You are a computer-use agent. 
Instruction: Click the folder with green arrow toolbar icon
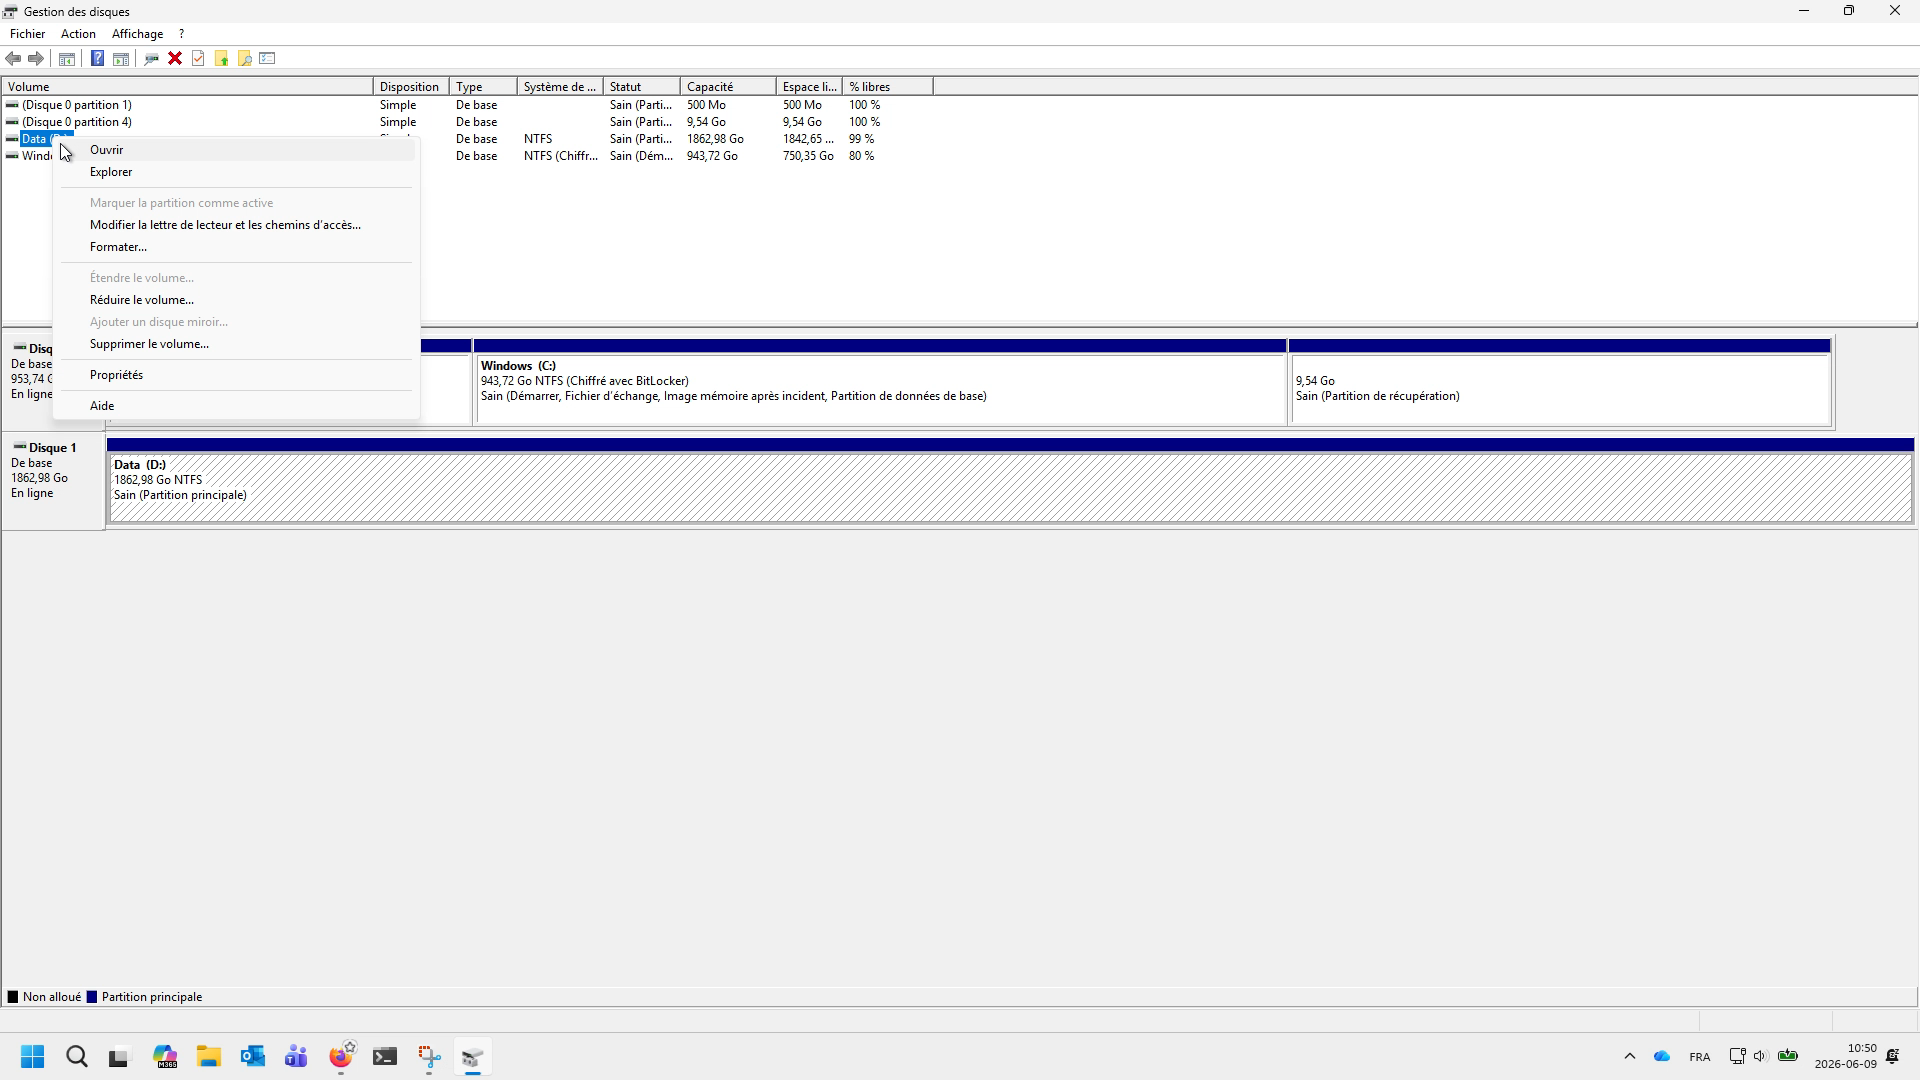tap(221, 59)
